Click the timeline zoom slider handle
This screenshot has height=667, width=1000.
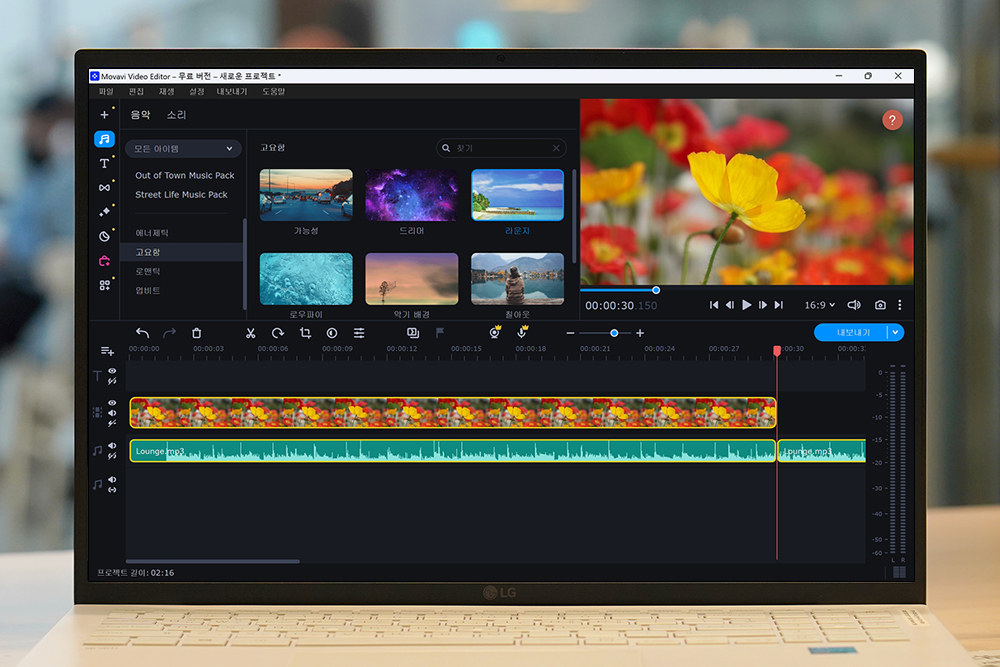[x=614, y=333]
